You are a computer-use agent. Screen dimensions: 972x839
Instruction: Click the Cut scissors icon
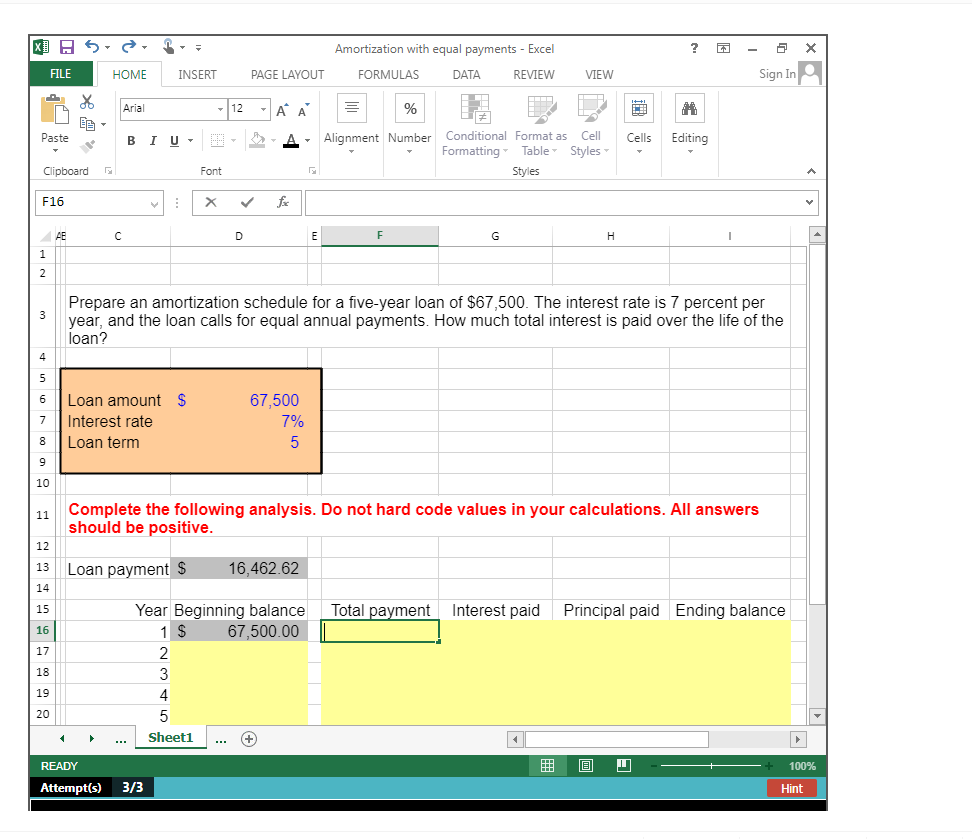[86, 103]
